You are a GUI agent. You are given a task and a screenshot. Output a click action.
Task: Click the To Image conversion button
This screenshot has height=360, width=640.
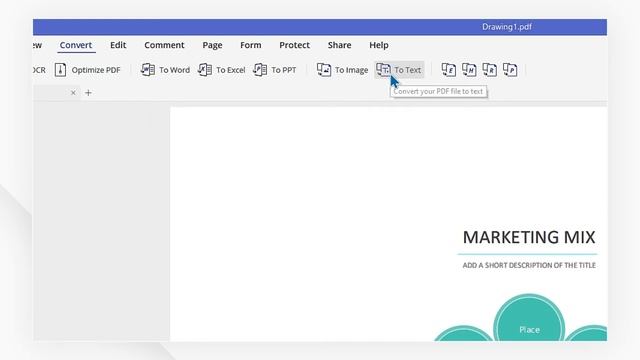coord(342,70)
